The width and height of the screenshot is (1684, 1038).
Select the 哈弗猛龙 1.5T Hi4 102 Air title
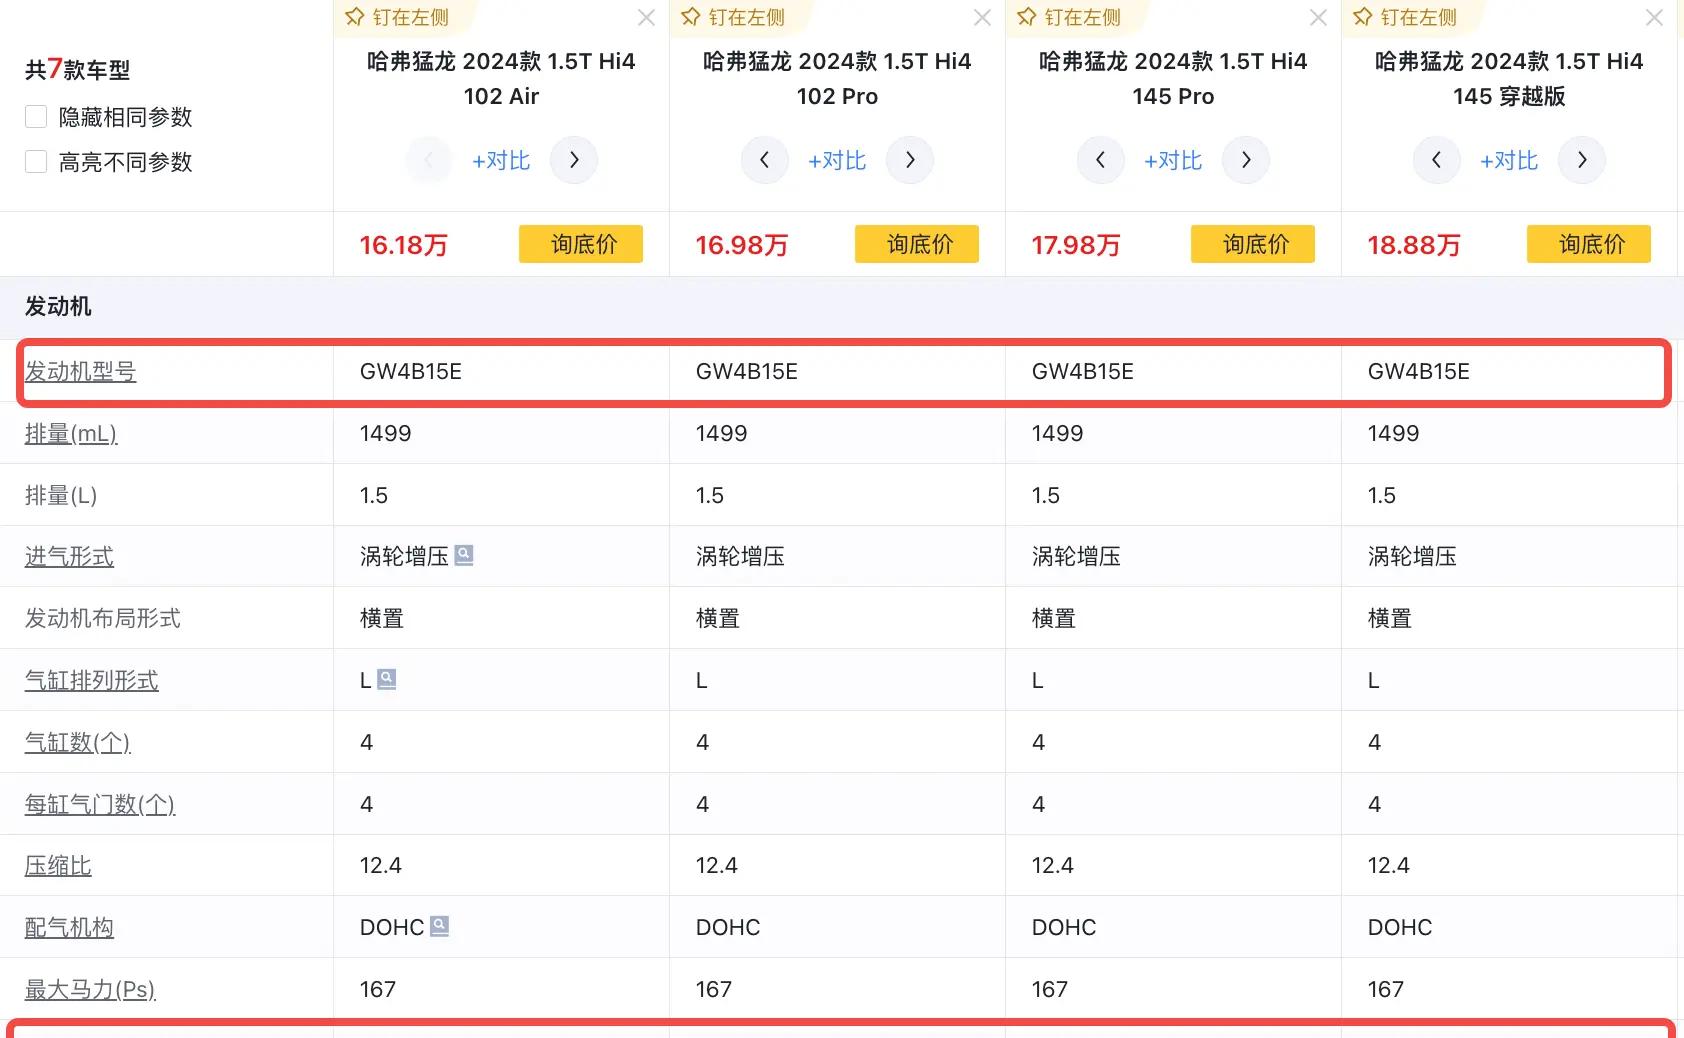click(501, 78)
